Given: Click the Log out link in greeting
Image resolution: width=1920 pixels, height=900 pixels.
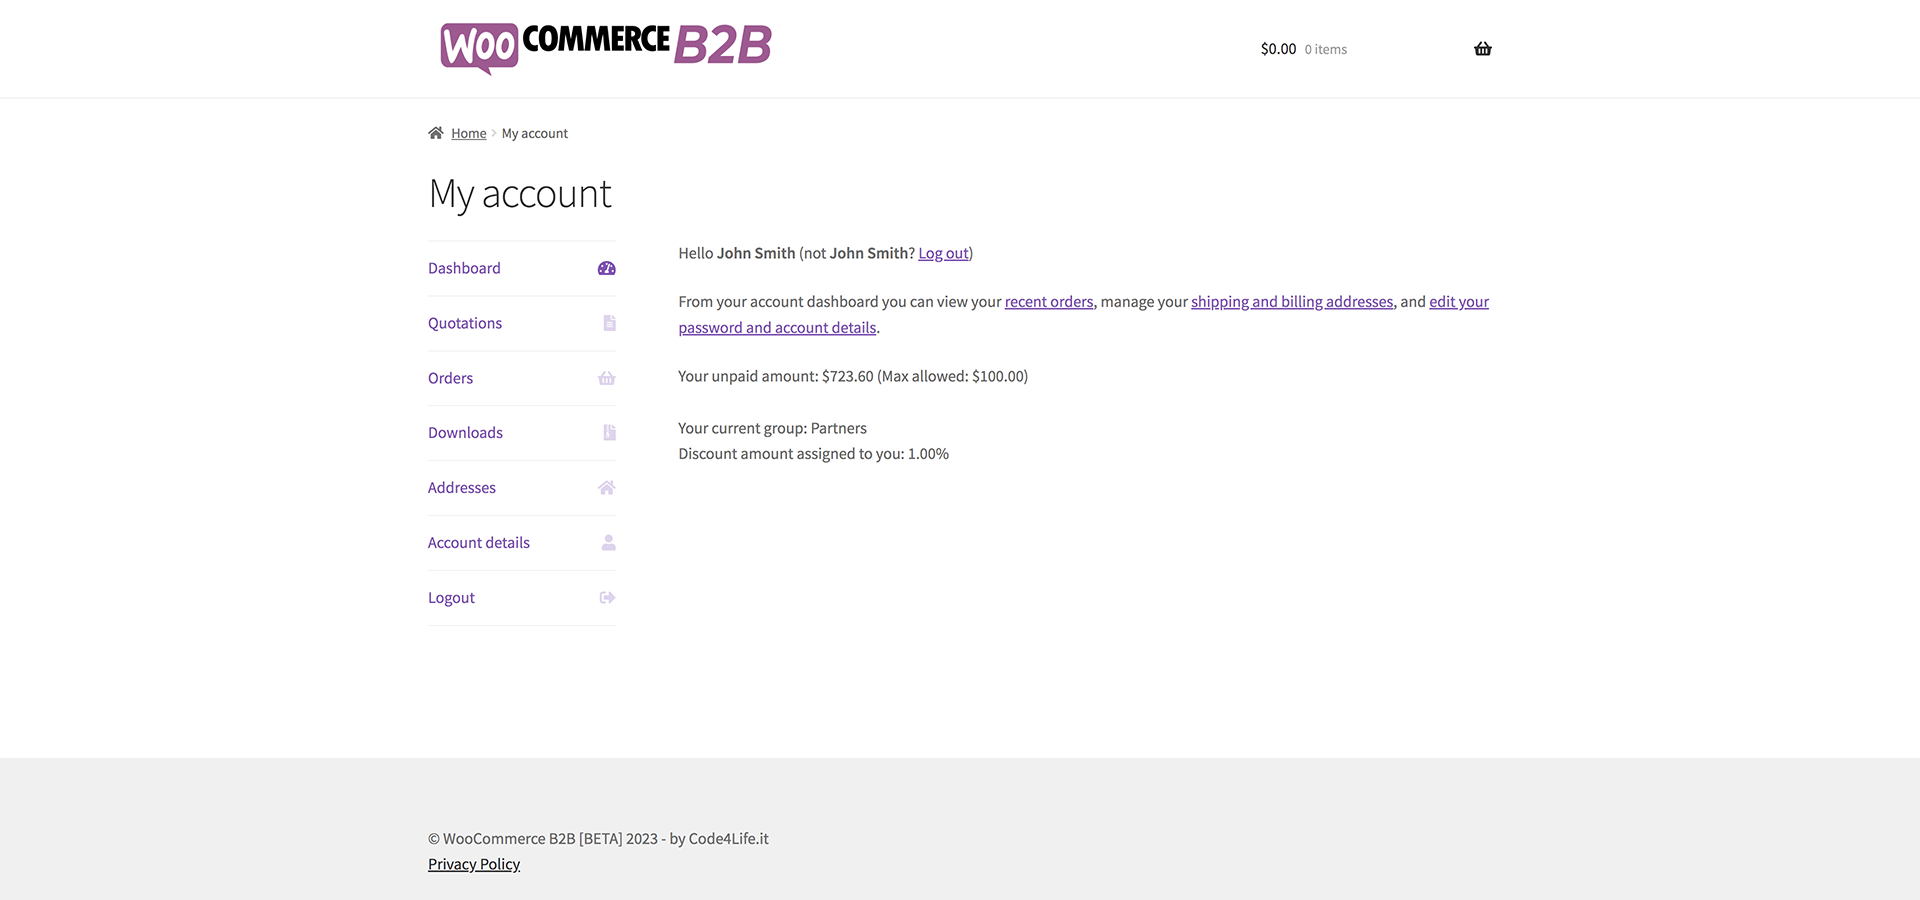Looking at the screenshot, I should point(943,254).
